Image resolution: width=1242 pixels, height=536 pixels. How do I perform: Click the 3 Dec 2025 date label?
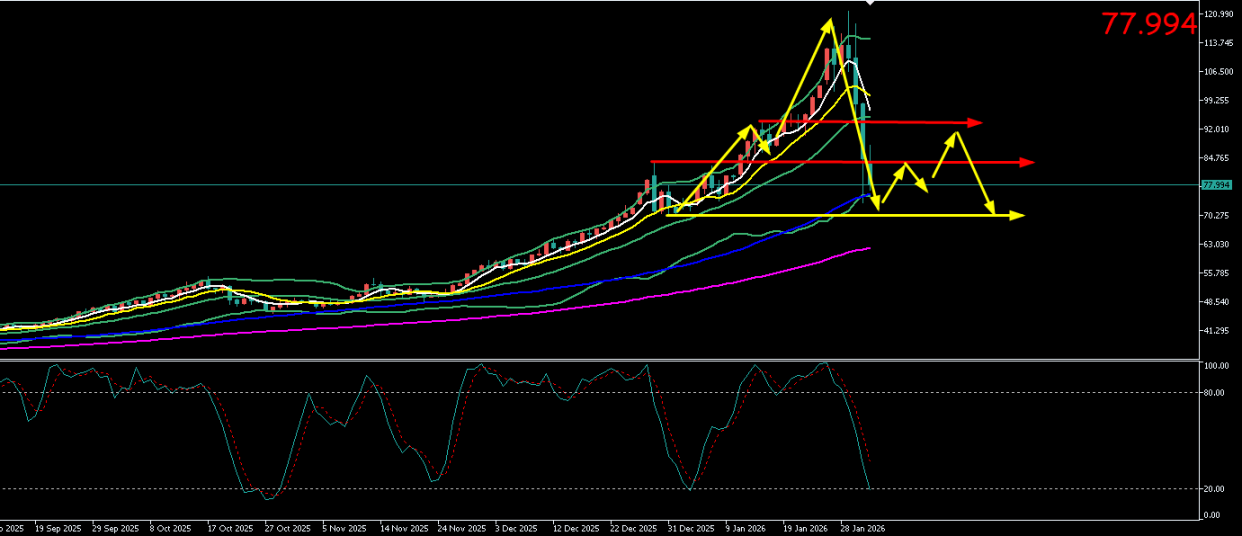pos(516,527)
